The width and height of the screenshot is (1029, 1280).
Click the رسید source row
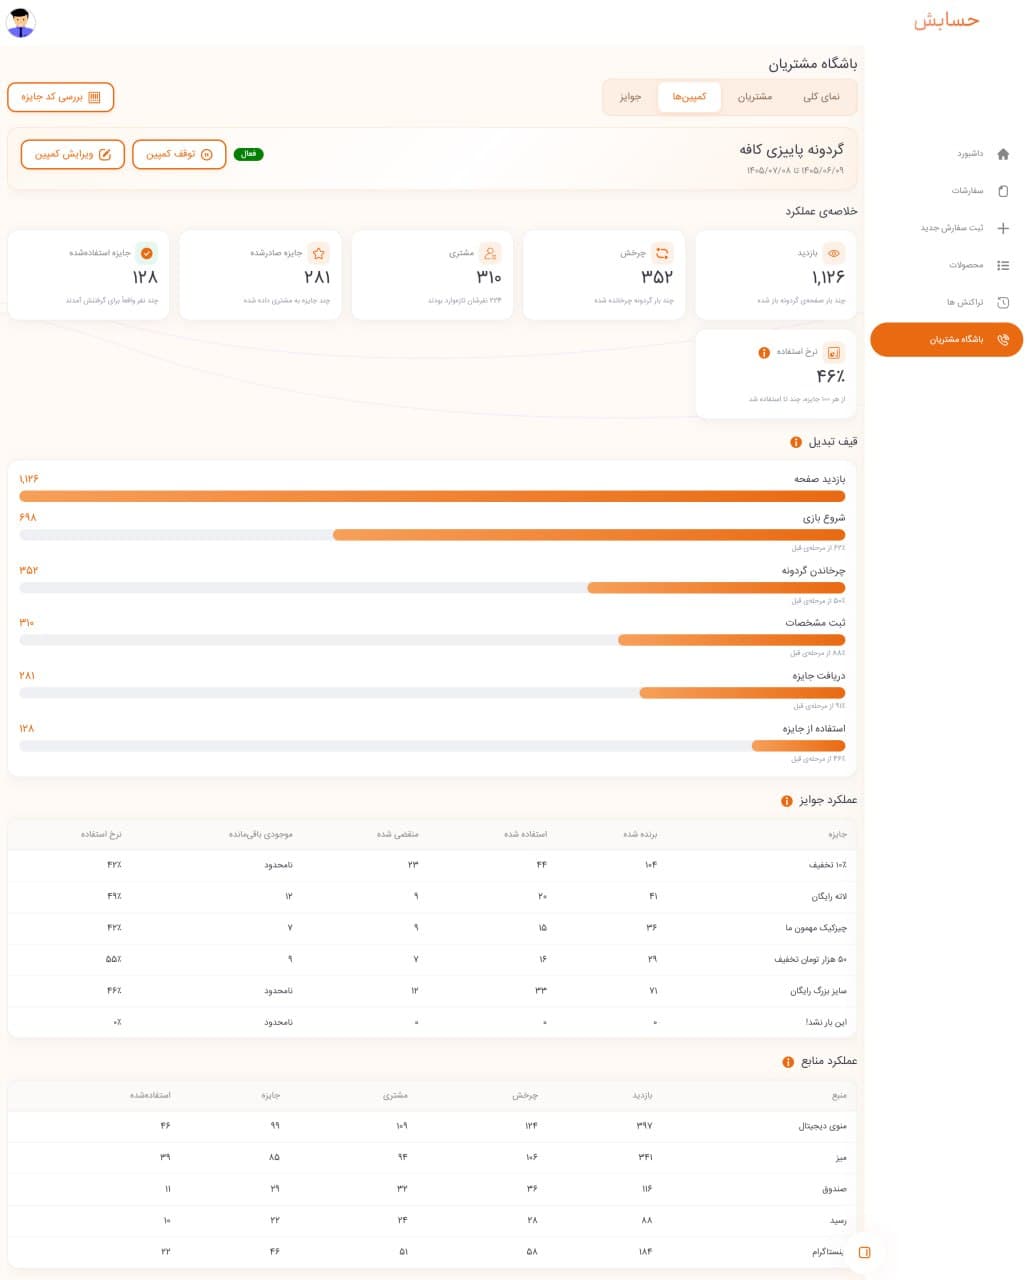432,1221
